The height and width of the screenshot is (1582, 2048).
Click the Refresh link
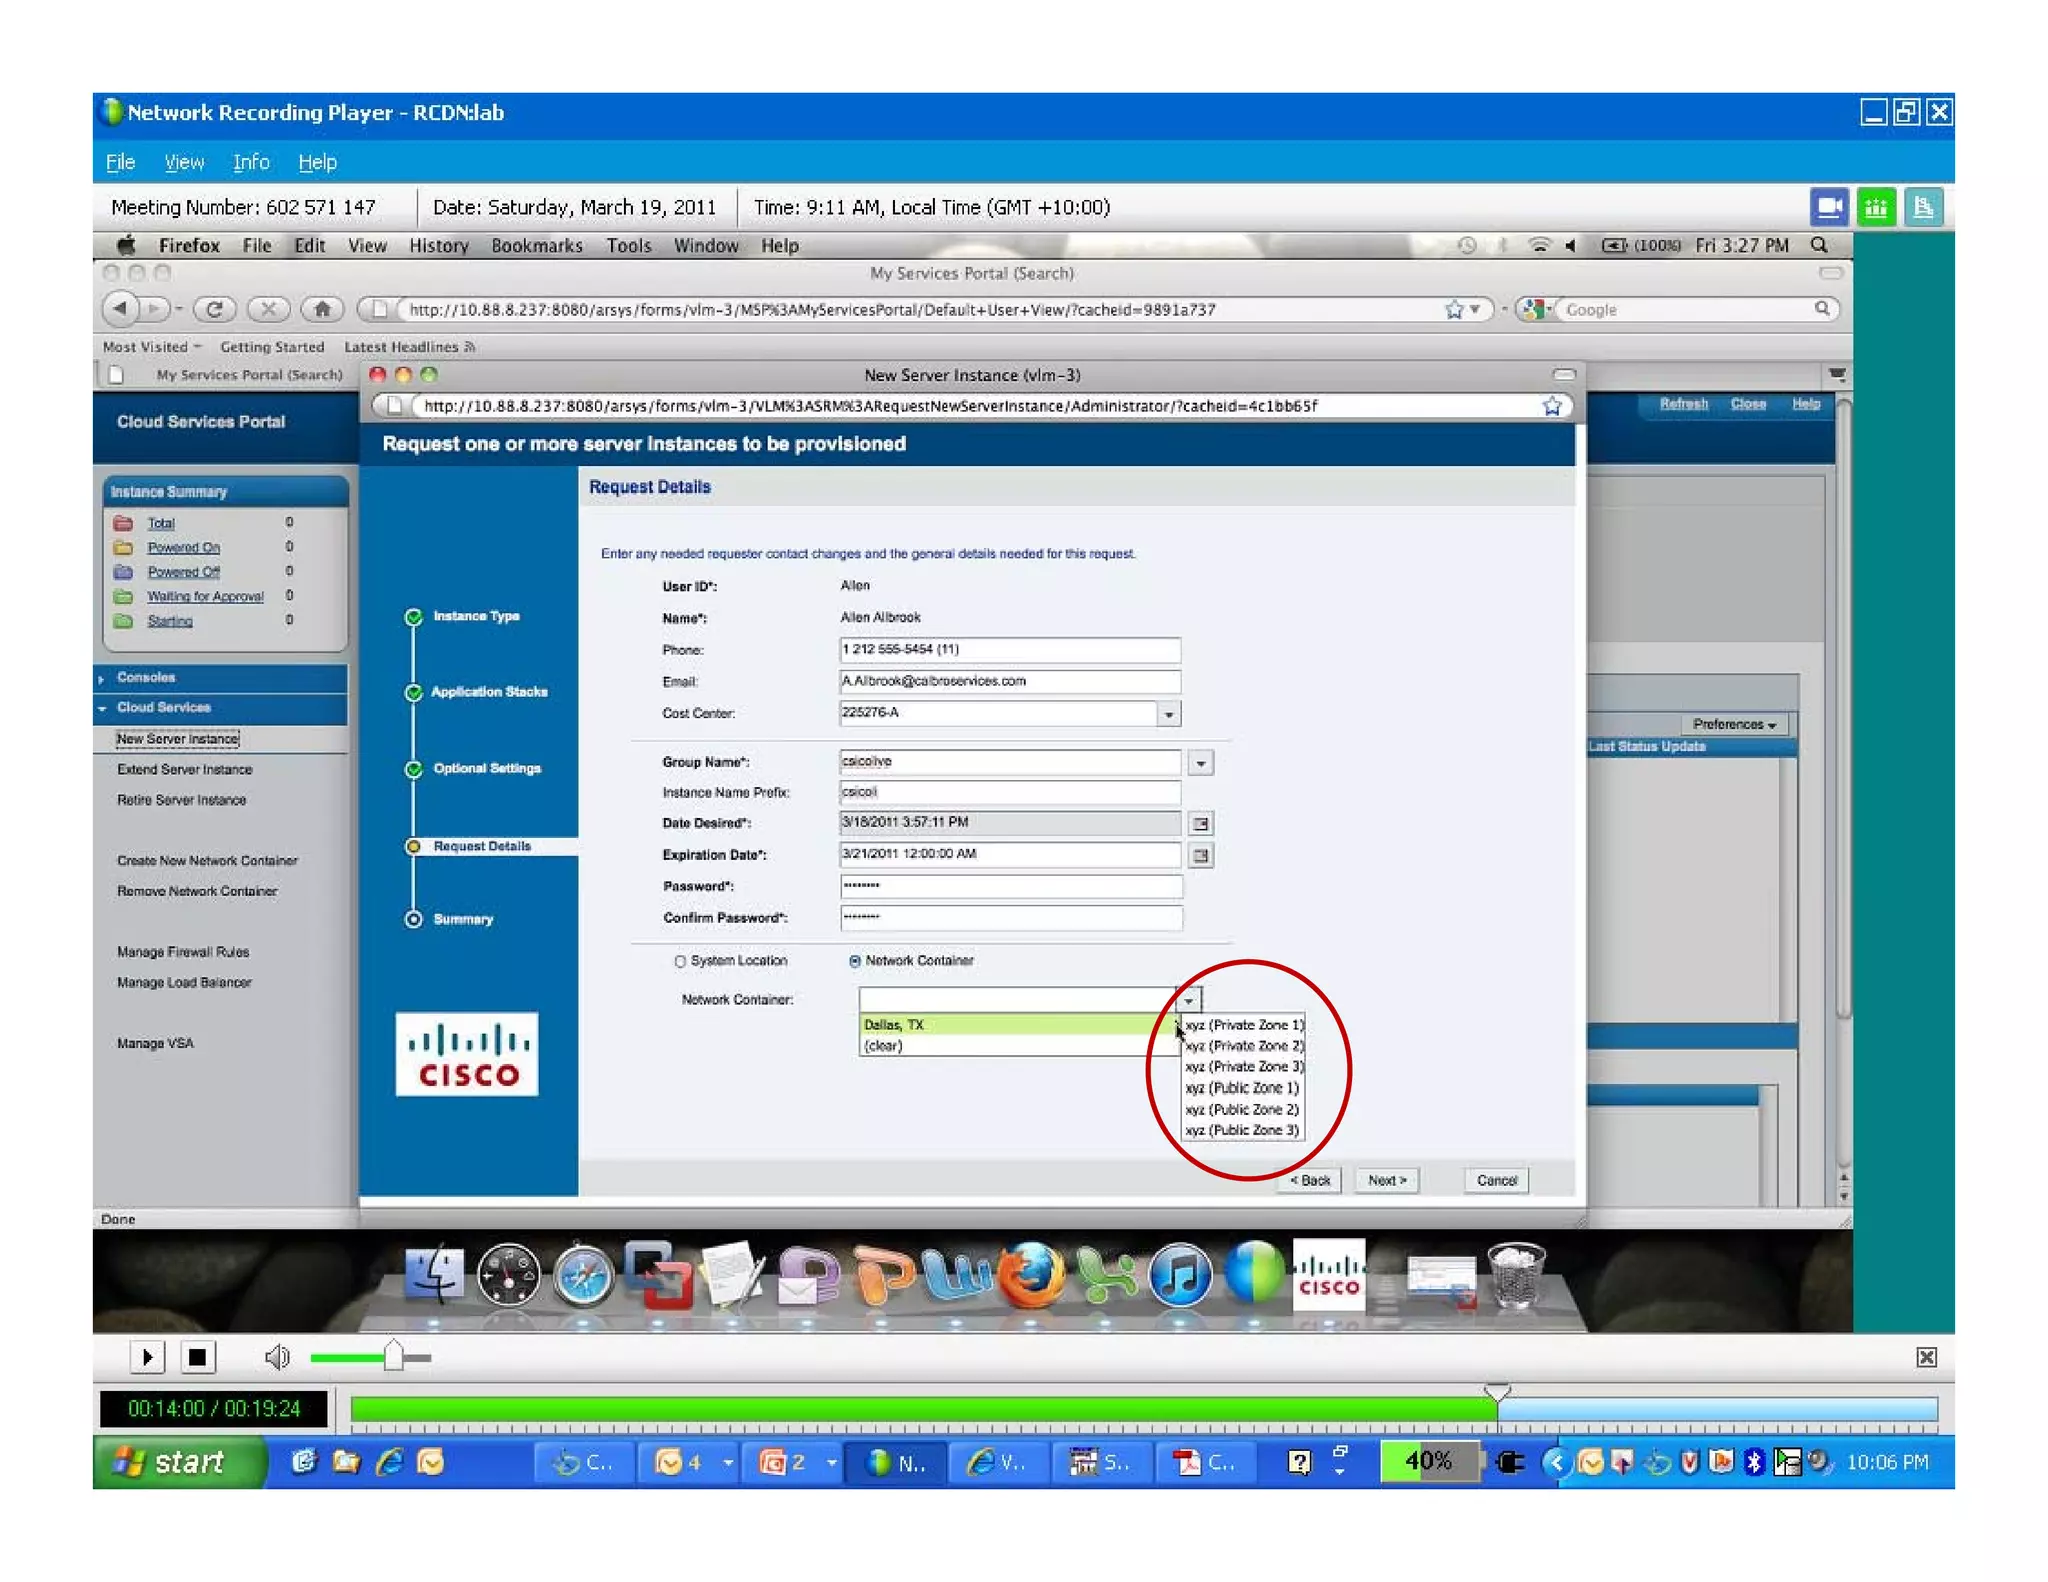click(1683, 404)
